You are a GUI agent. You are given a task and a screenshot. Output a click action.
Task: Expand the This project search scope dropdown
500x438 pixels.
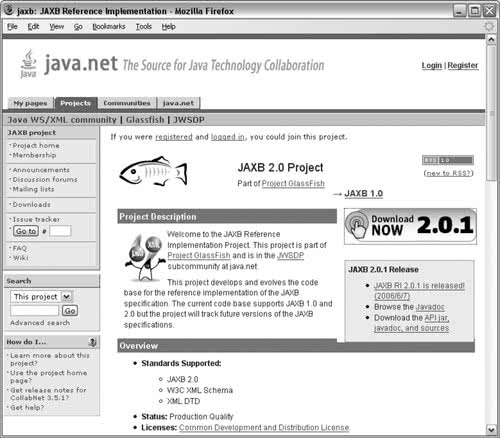pos(42,296)
